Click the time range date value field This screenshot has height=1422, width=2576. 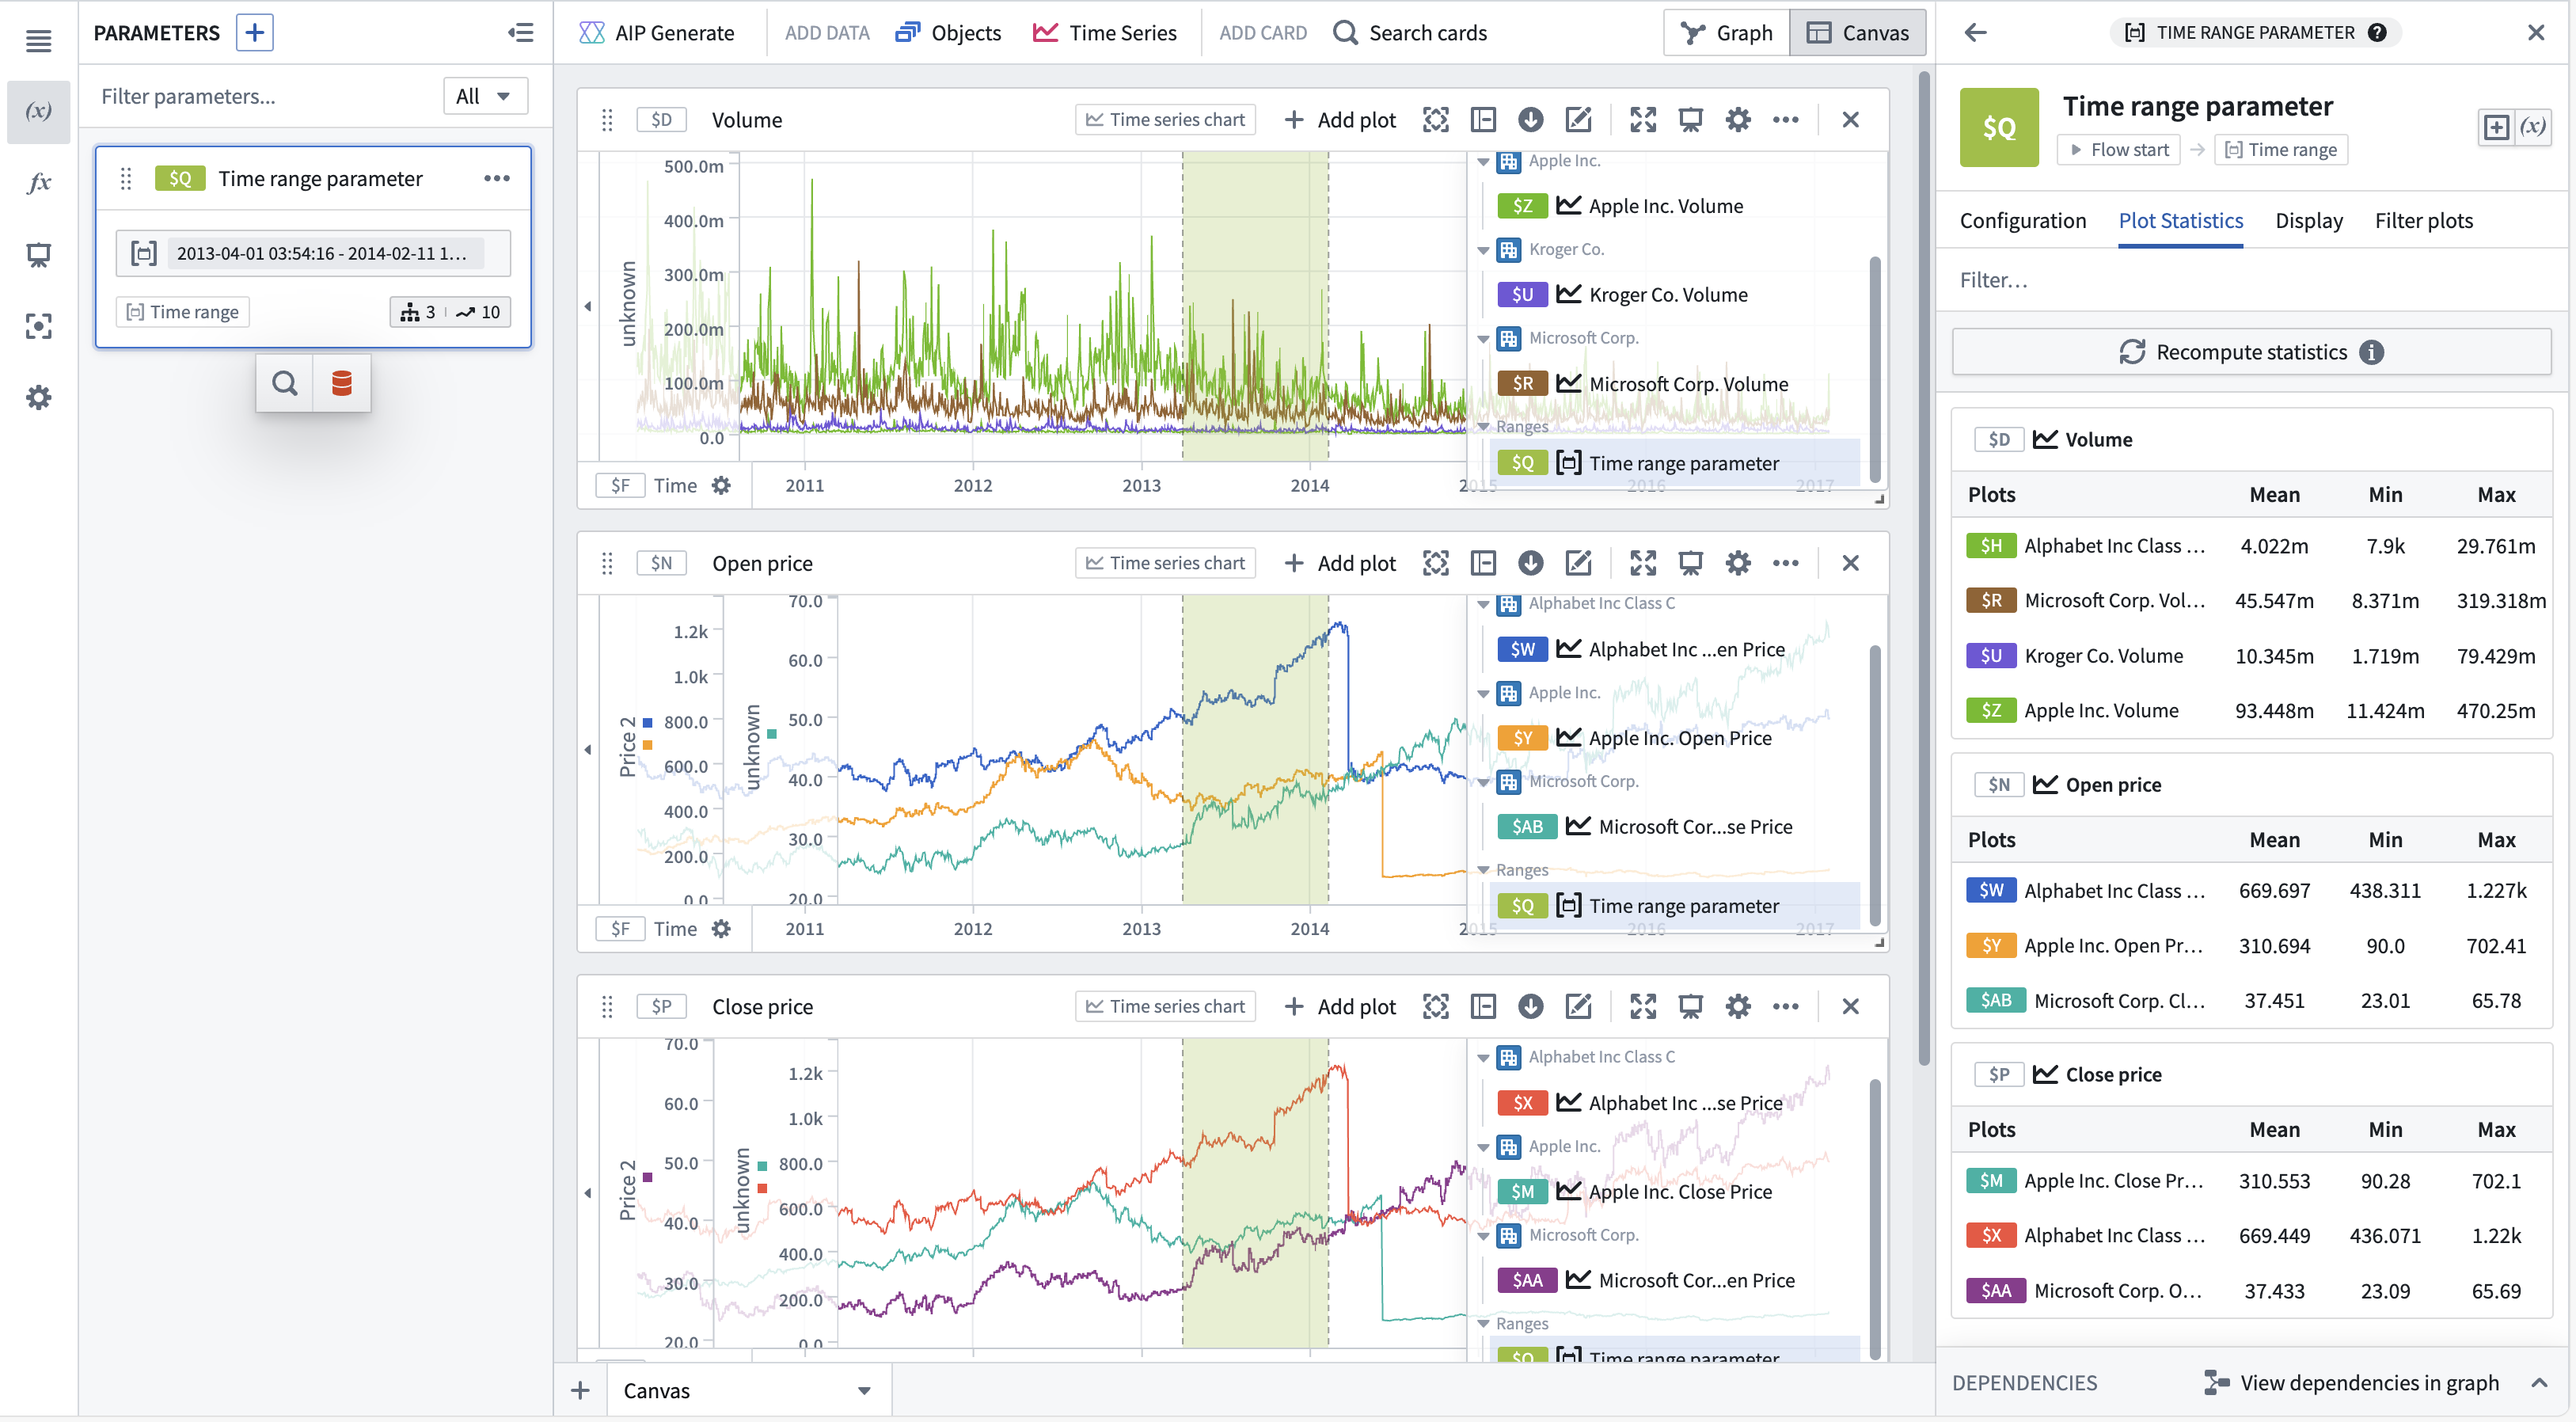pos(313,253)
